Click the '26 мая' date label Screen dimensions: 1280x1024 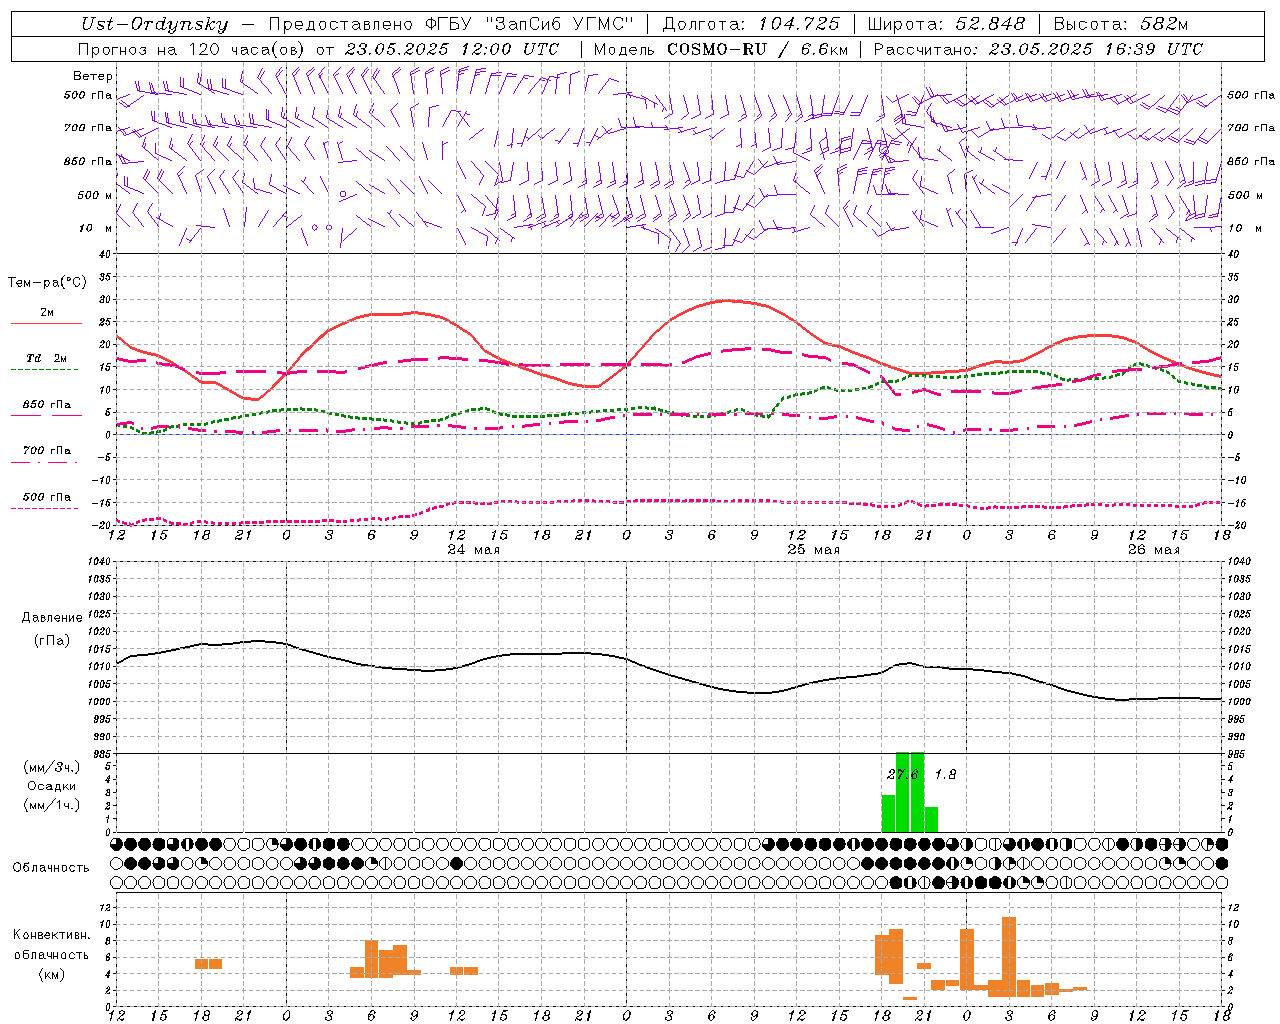(1153, 549)
